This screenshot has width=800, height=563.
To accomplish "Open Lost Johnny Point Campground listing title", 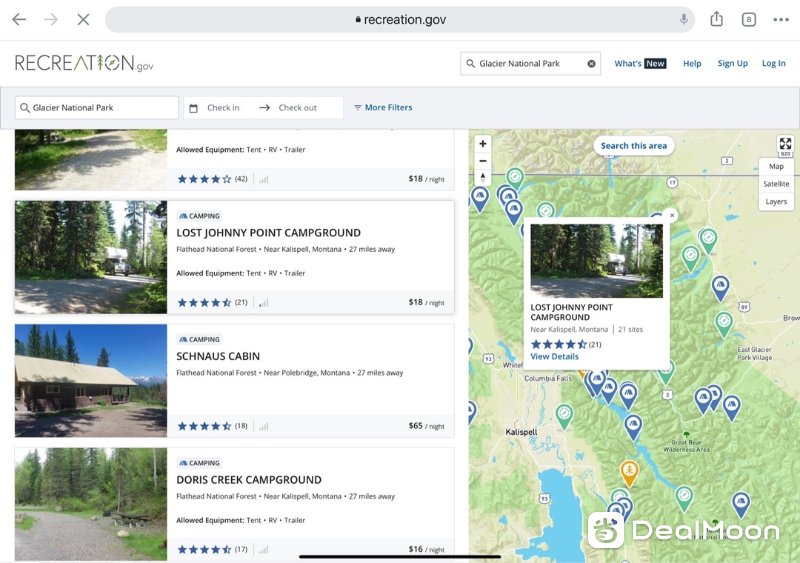I will tap(268, 233).
